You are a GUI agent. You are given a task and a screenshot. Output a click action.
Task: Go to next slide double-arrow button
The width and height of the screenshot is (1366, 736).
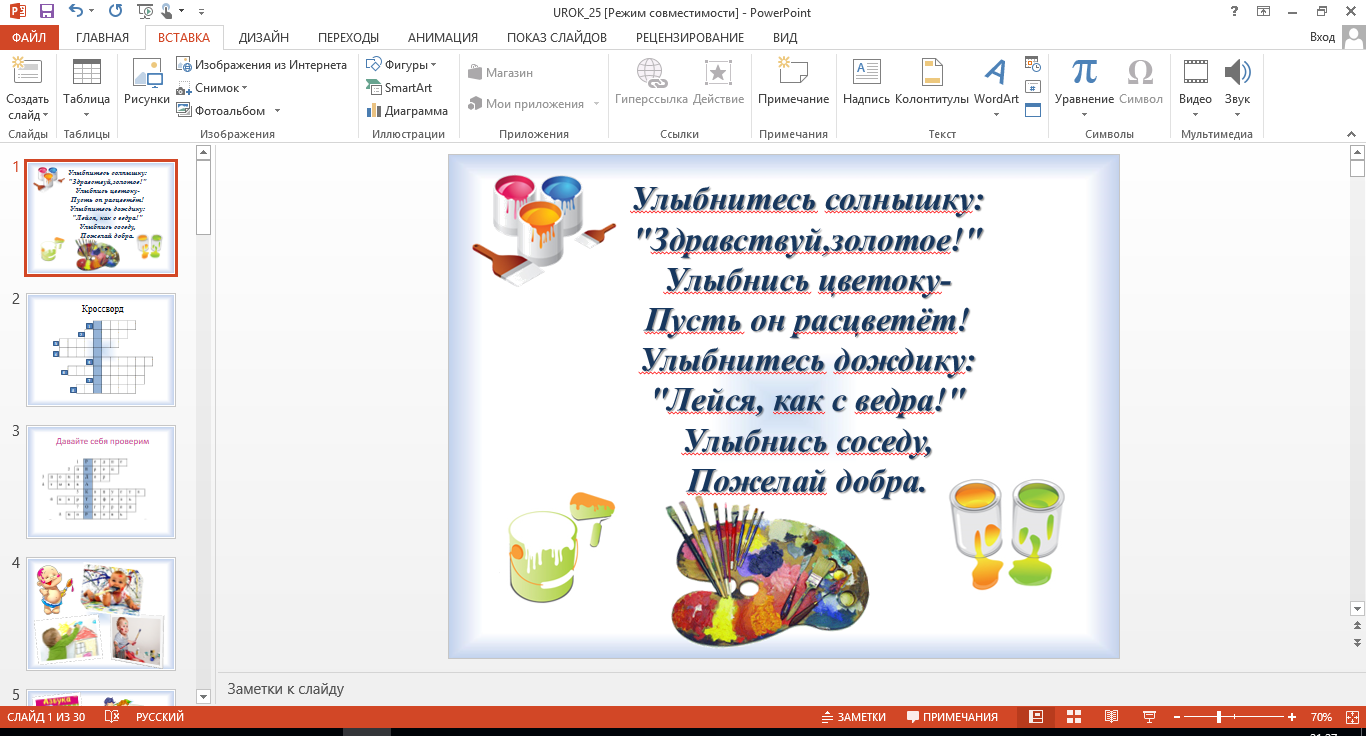click(1357, 641)
